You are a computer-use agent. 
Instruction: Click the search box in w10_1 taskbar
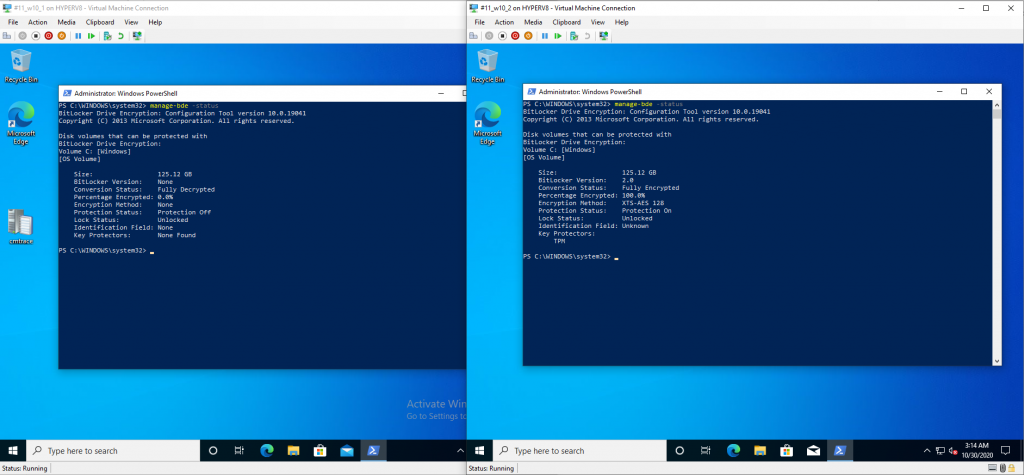(113, 451)
